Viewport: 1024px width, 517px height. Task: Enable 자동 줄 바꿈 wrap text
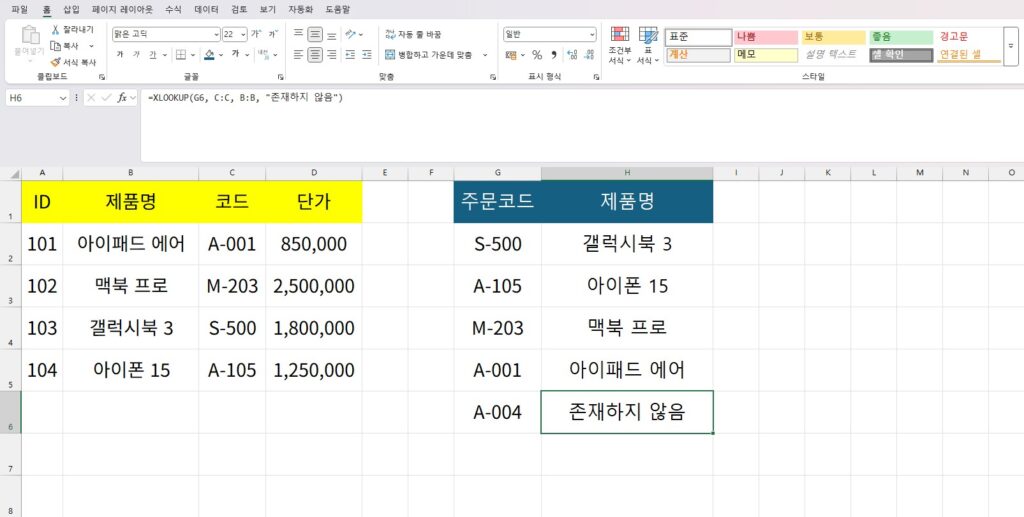coord(413,34)
